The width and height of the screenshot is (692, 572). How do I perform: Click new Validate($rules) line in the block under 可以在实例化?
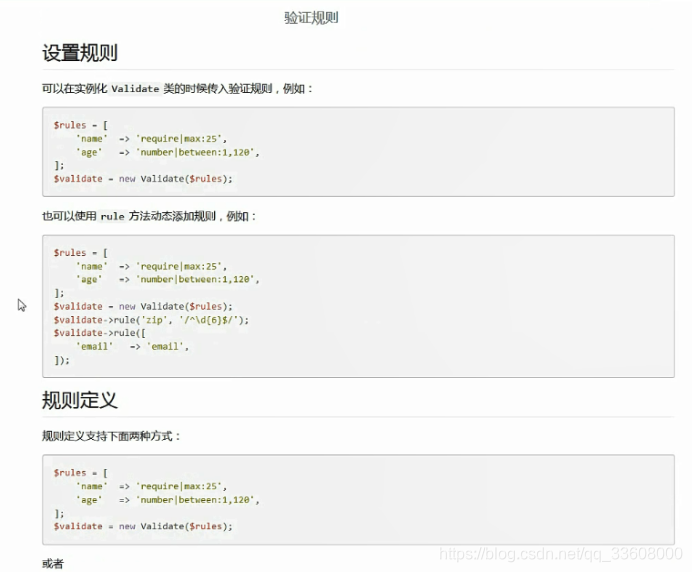[x=143, y=179]
